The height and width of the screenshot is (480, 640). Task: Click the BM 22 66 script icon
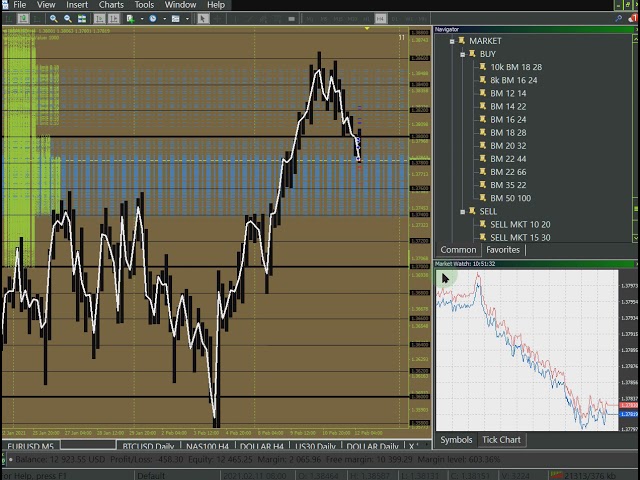(x=481, y=172)
